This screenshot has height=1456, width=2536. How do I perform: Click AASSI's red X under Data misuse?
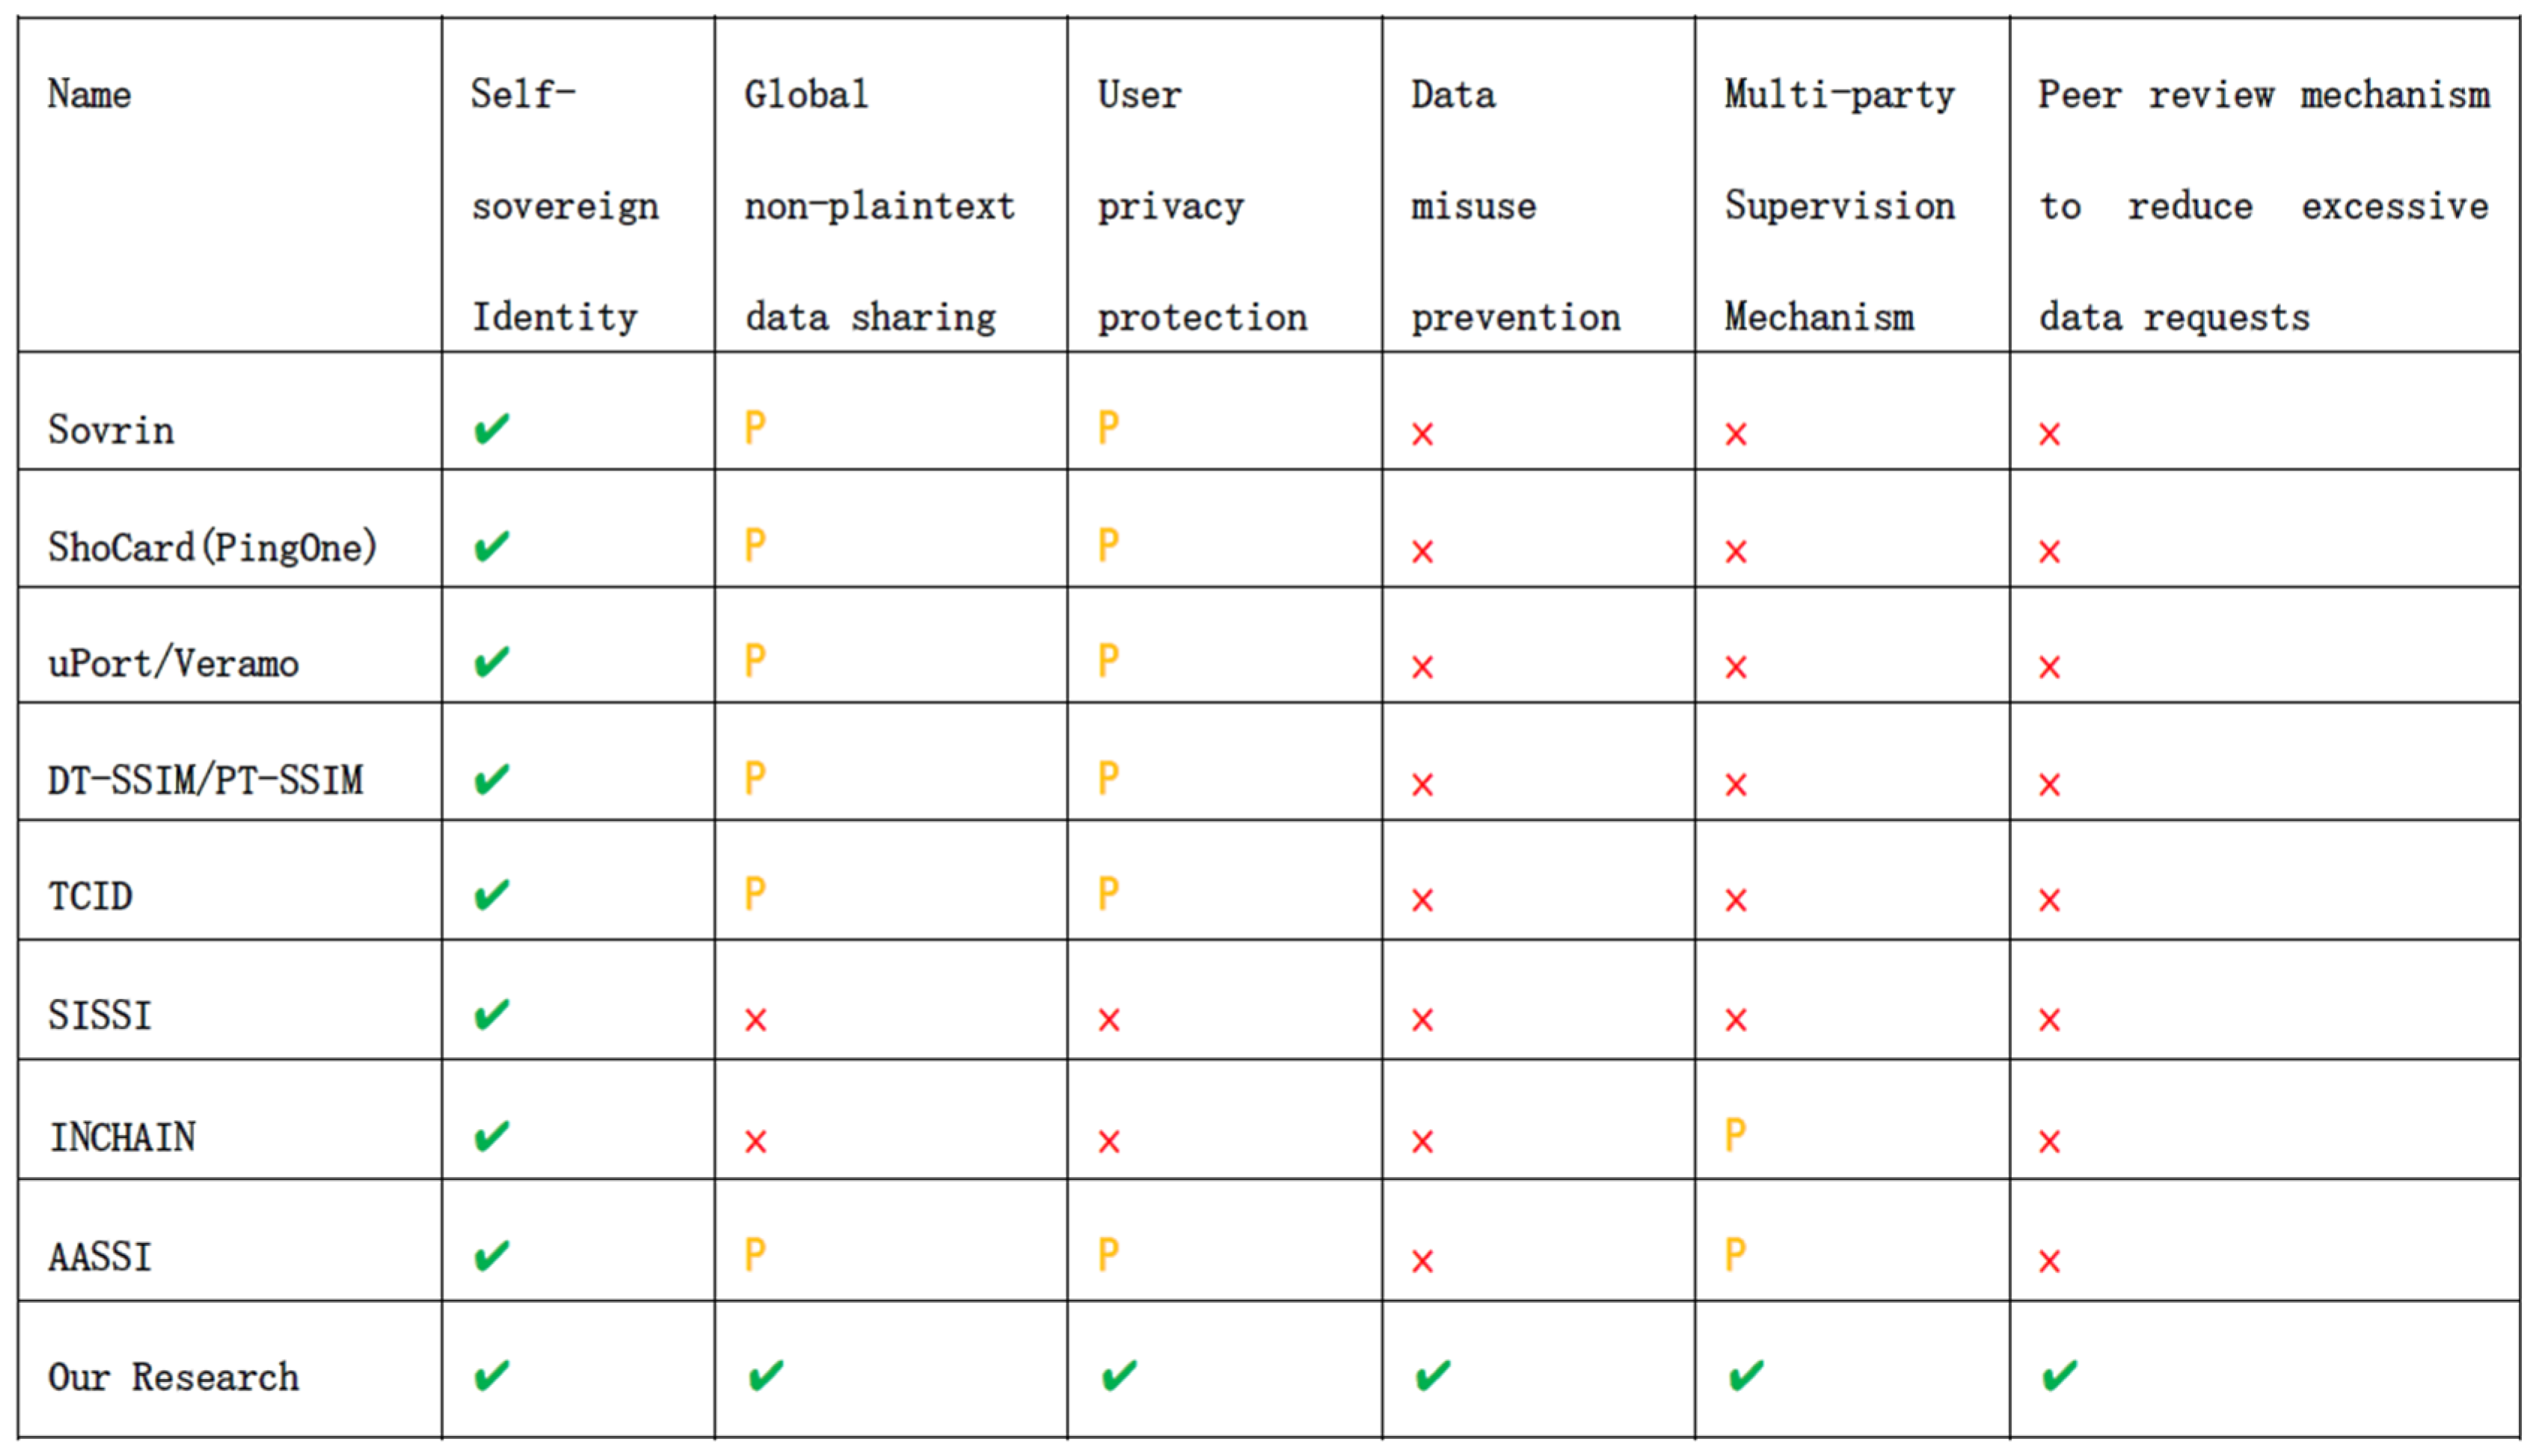tap(1422, 1261)
